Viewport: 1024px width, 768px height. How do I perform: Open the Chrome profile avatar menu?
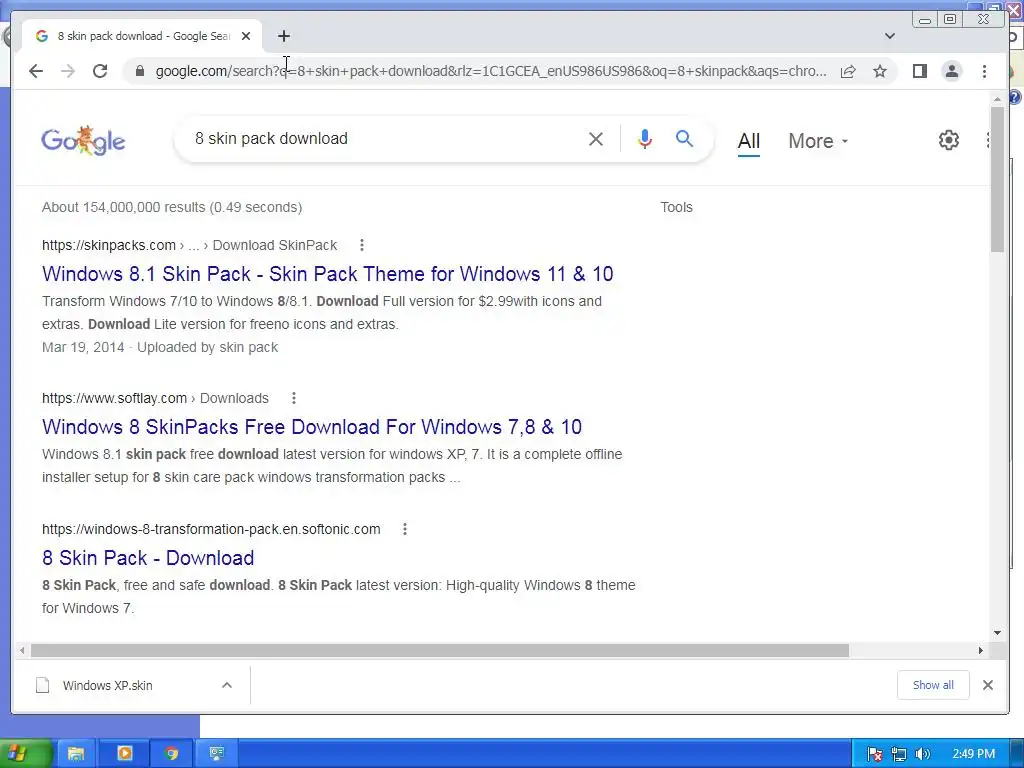(952, 71)
